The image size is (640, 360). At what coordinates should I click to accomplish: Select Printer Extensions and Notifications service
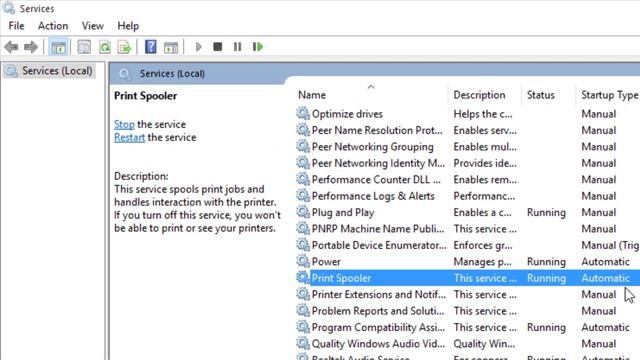(x=379, y=294)
